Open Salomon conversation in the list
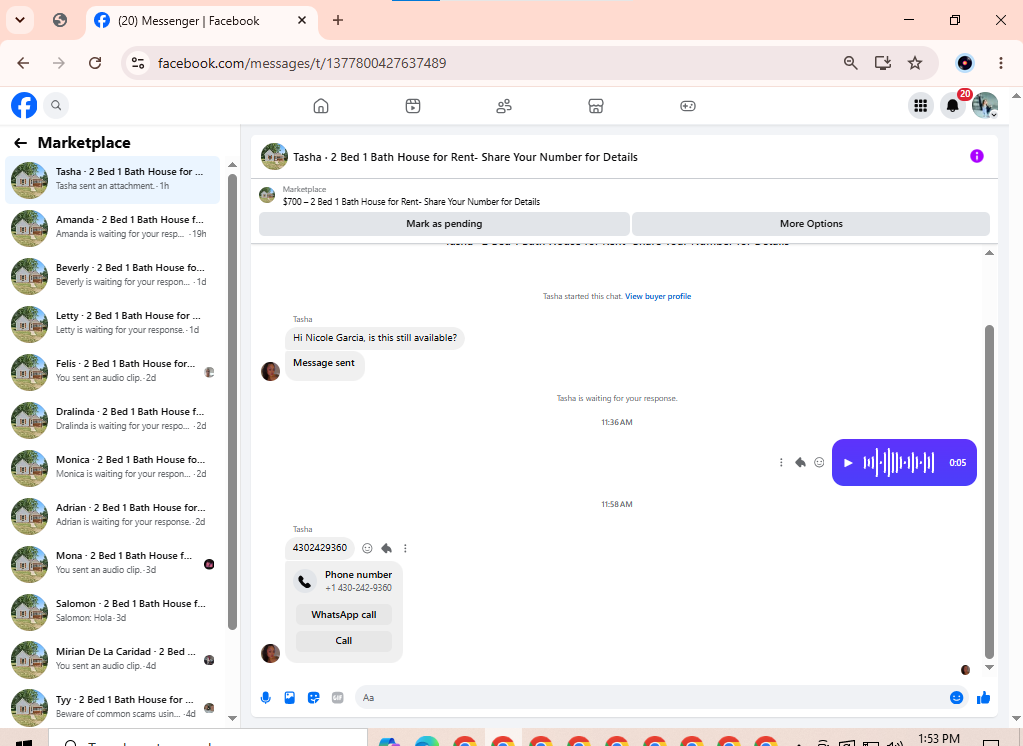 pyautogui.click(x=112, y=611)
